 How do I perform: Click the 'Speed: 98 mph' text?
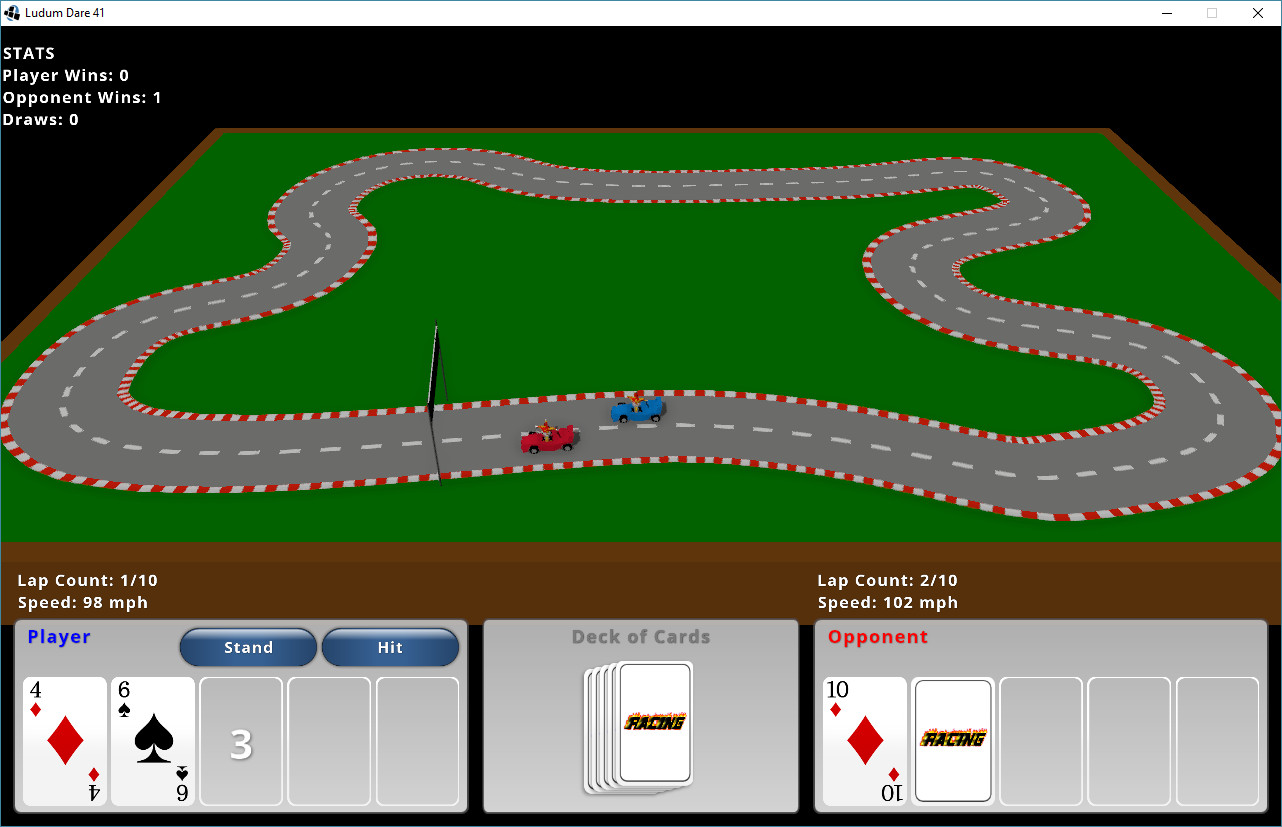83,602
